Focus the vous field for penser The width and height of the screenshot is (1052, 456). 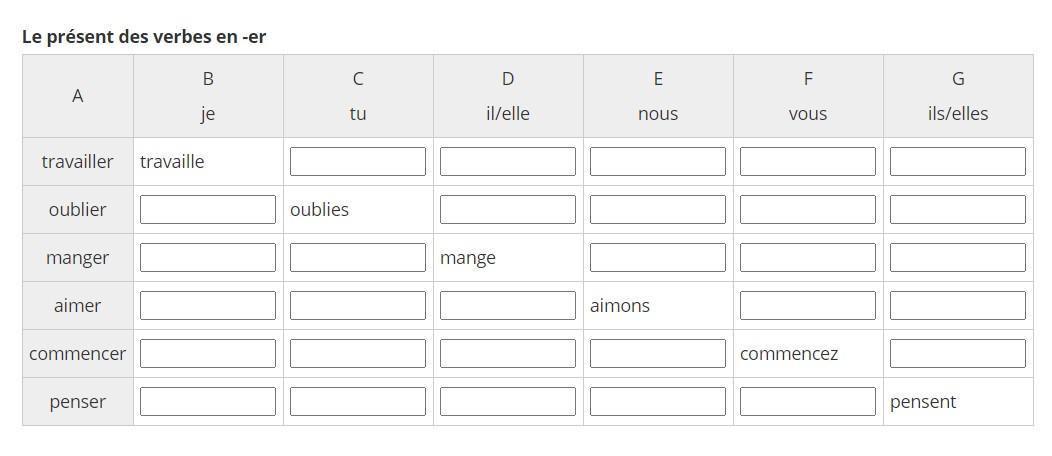click(x=808, y=402)
